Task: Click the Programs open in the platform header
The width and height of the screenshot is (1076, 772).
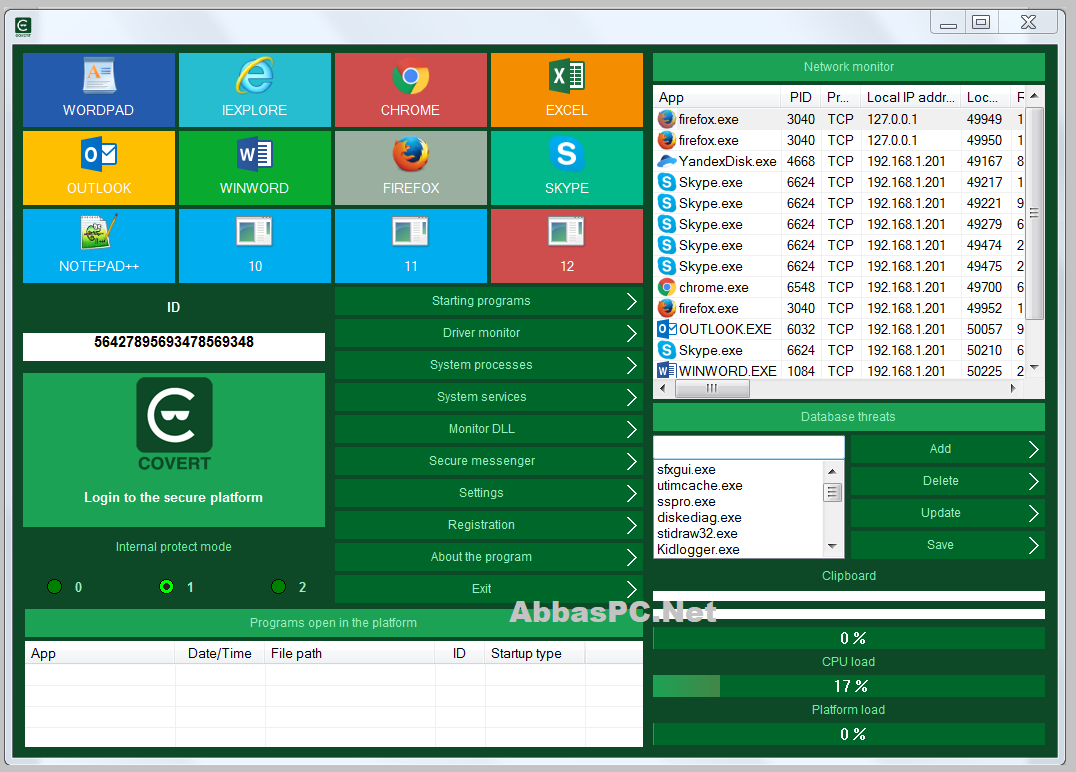Action: coord(334,623)
